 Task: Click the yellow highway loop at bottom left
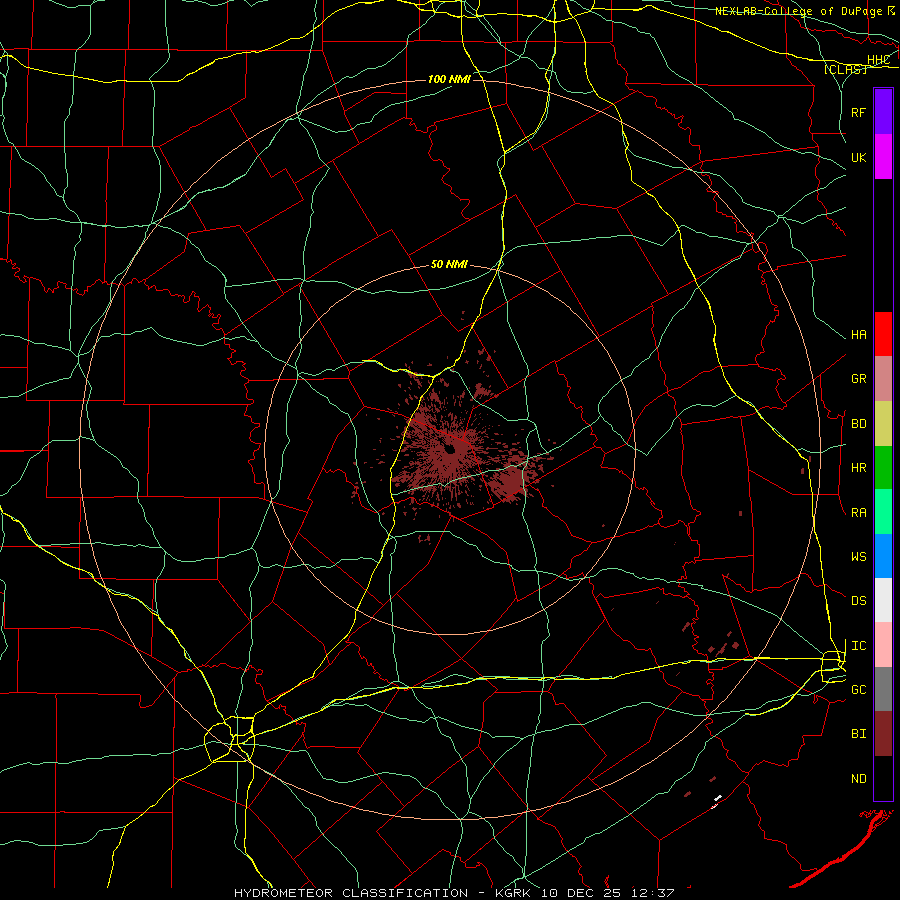(230, 739)
